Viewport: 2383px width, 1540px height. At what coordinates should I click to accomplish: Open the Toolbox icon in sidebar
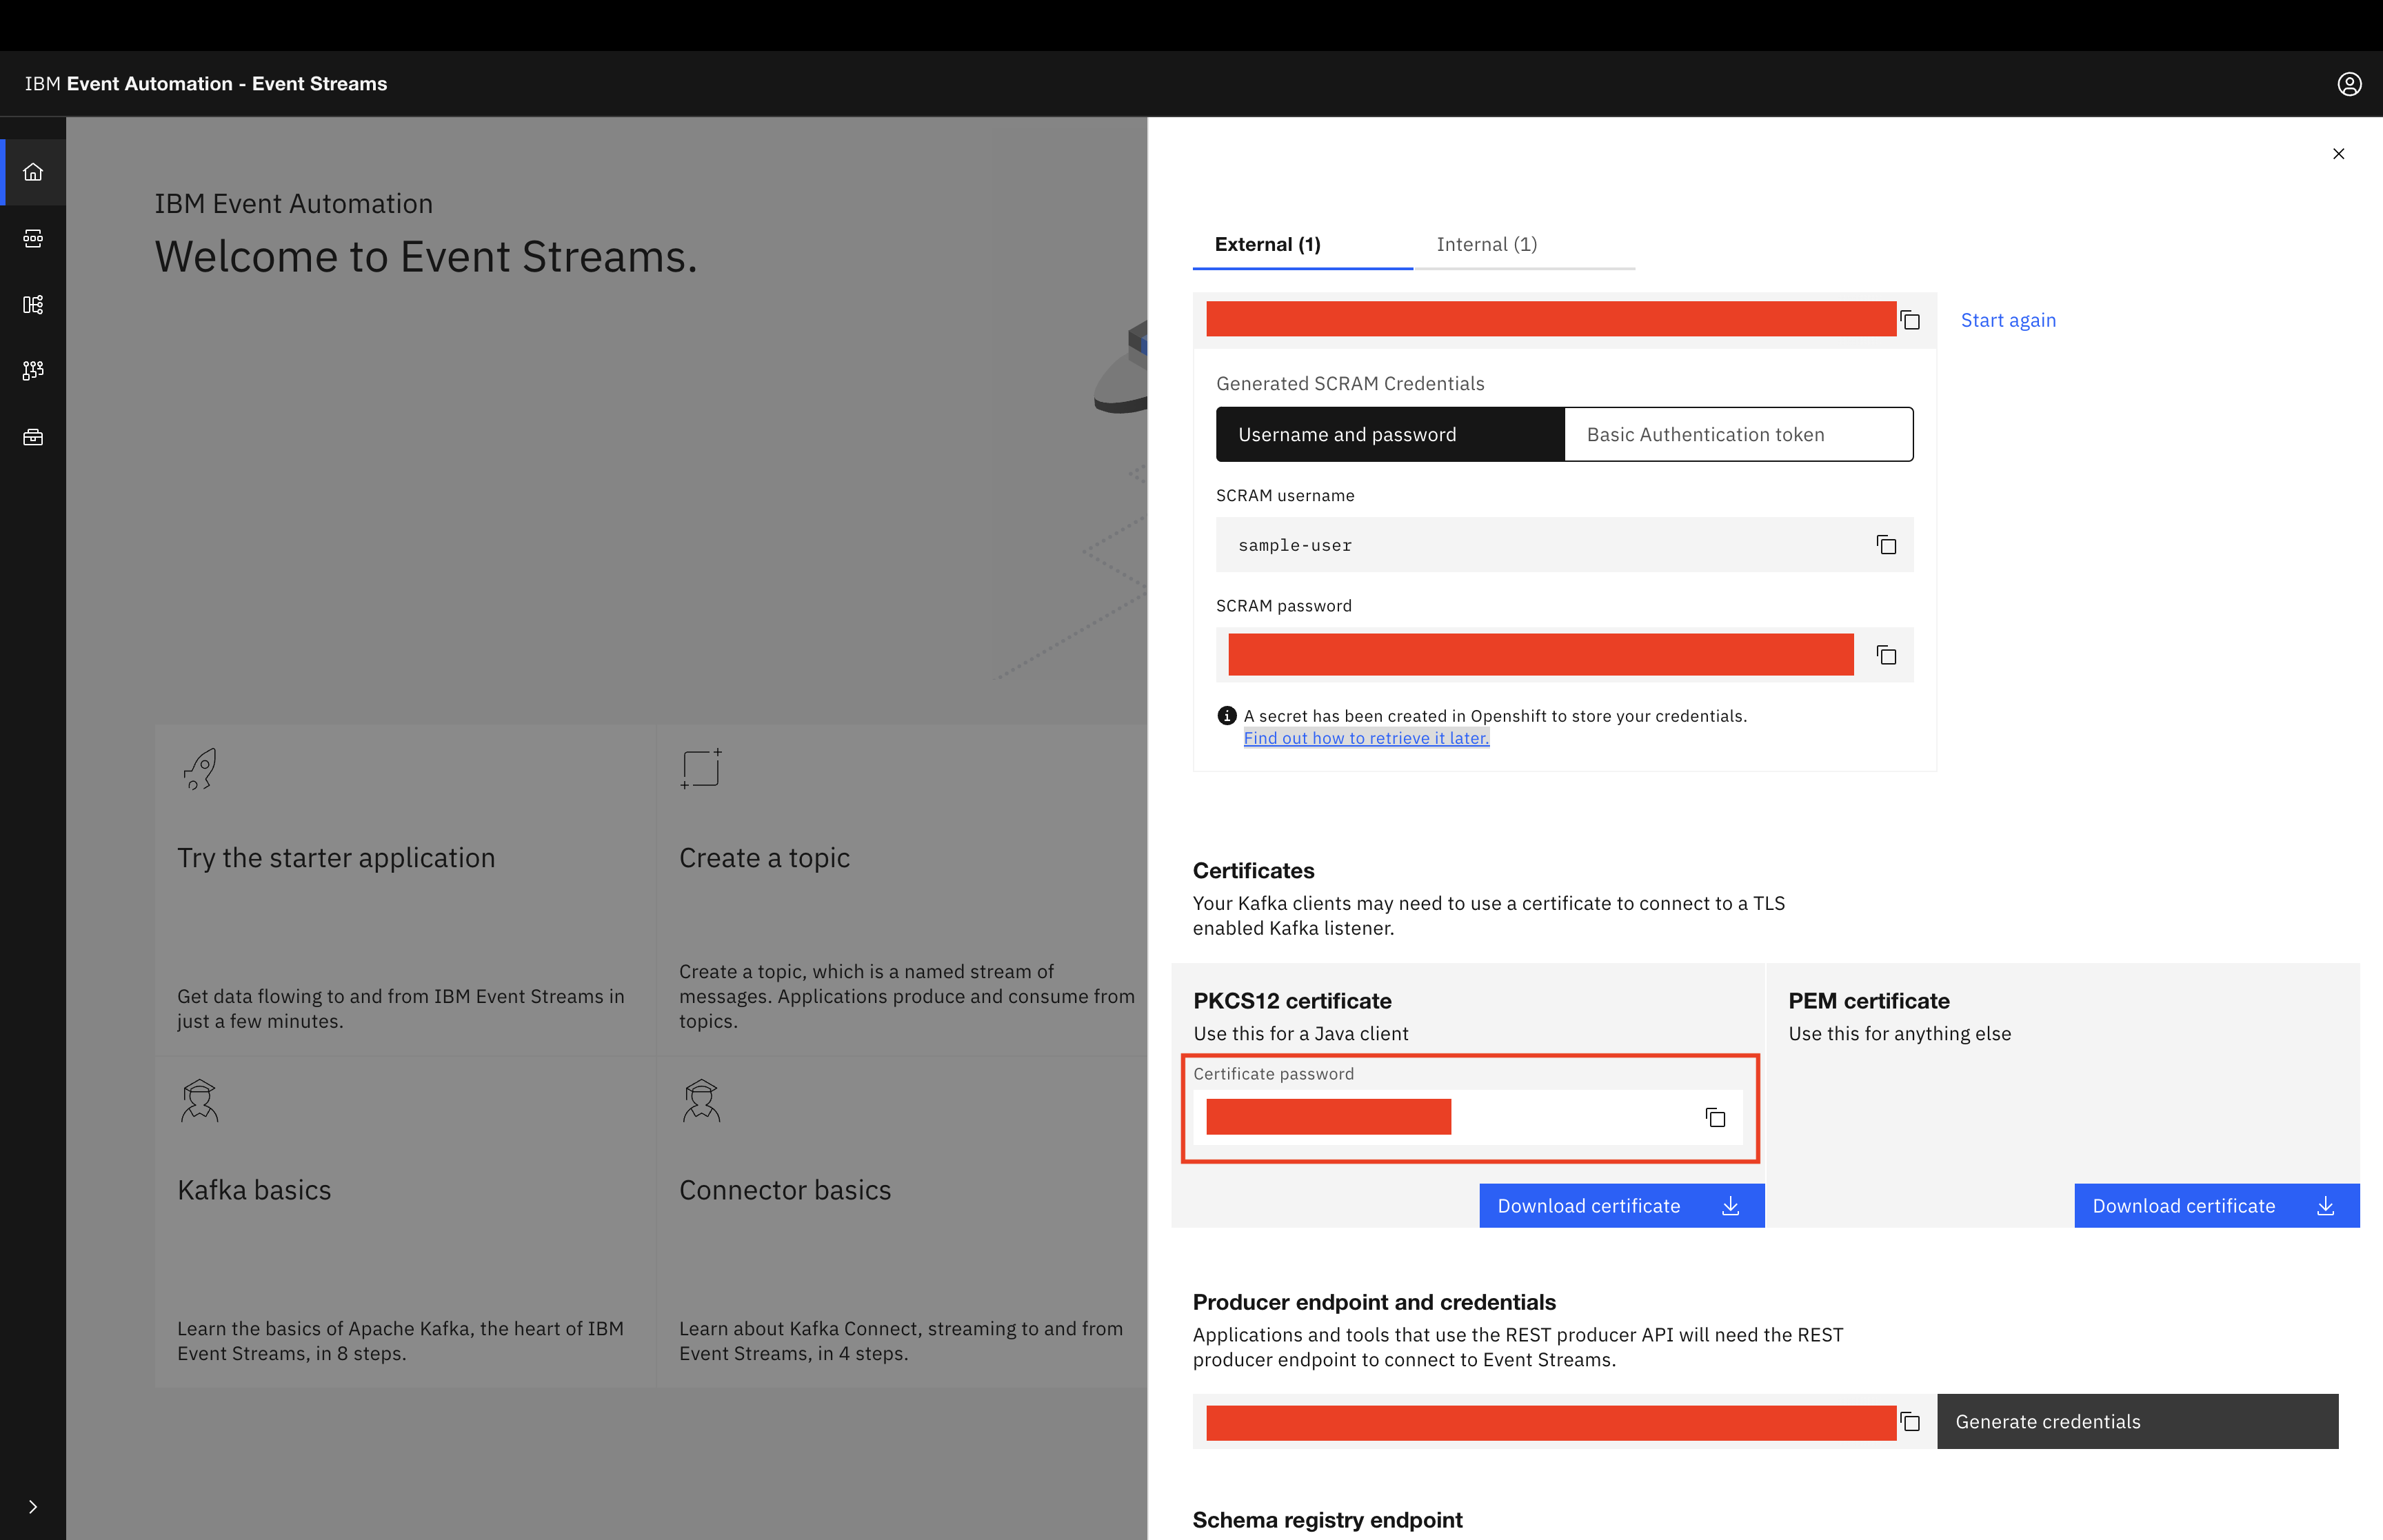click(33, 437)
